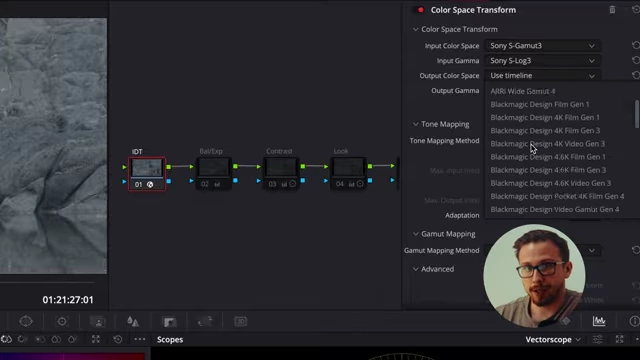Choose Blackmagic Design 4.6K Video Gen 3
The image size is (640, 360).
coord(551,183)
